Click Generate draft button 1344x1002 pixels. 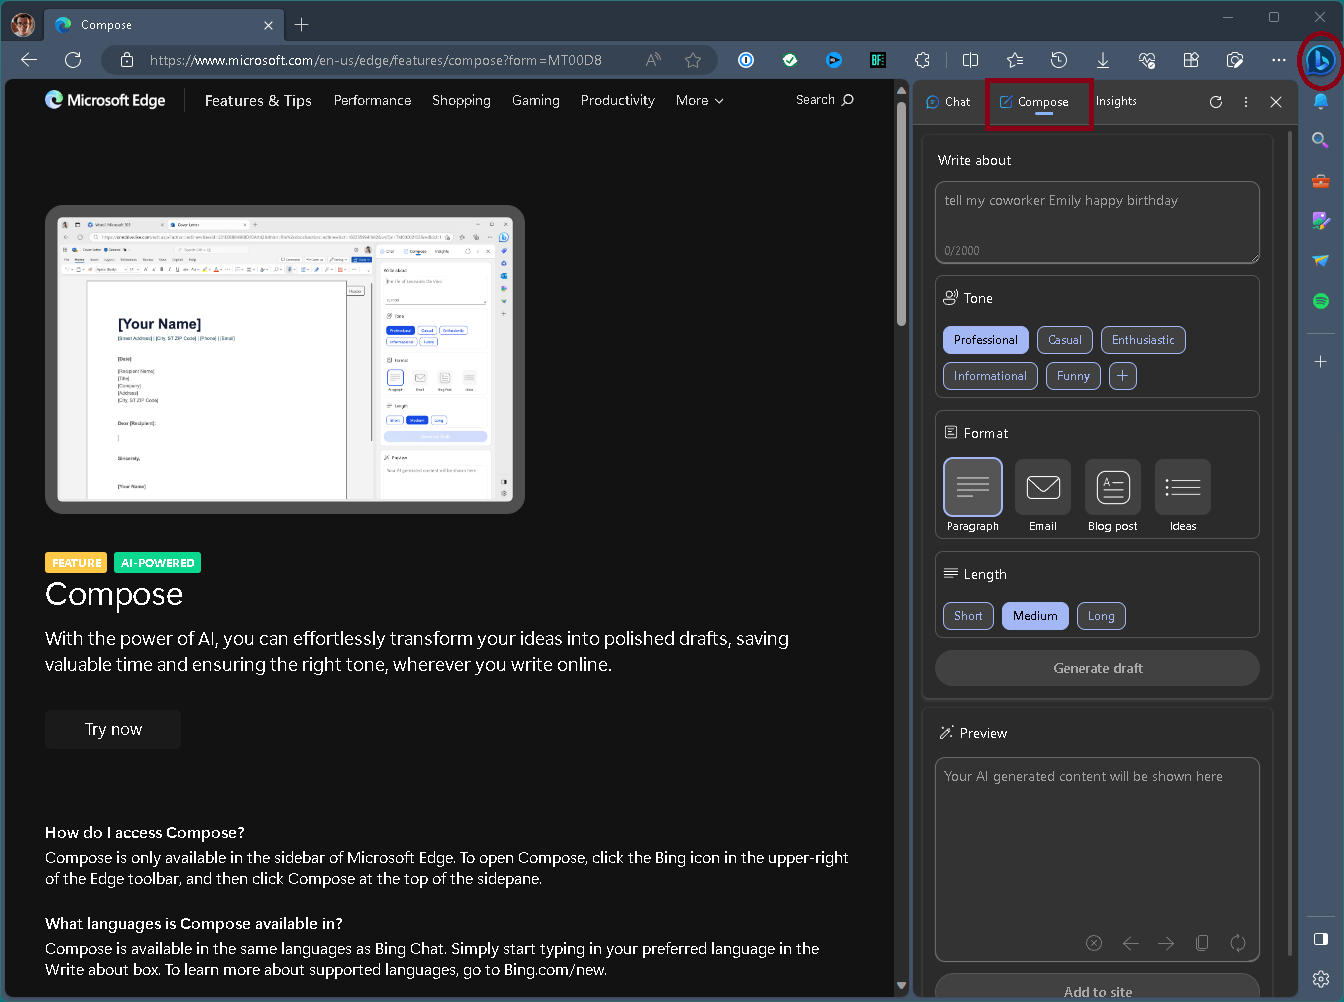1097,668
